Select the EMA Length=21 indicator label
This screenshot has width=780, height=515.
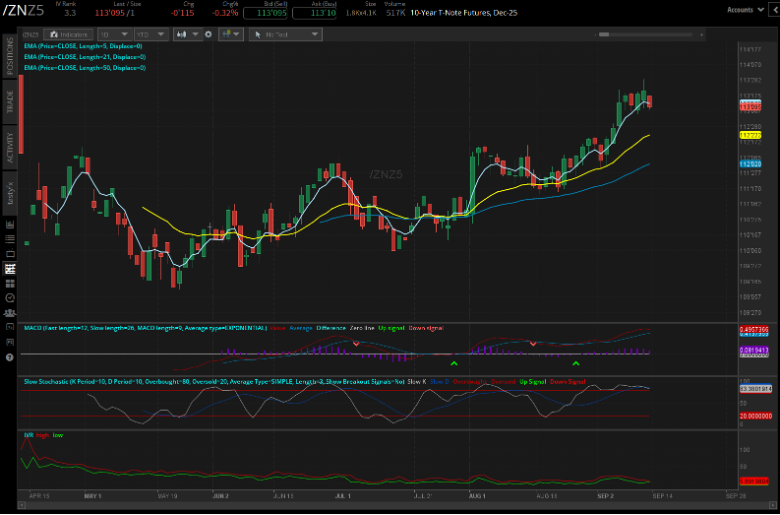click(x=85, y=57)
